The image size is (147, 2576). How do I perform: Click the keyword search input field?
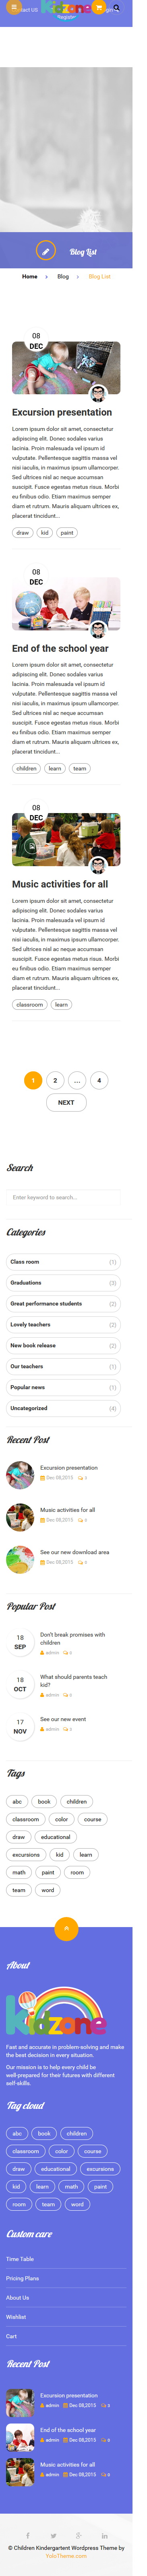(x=63, y=1196)
